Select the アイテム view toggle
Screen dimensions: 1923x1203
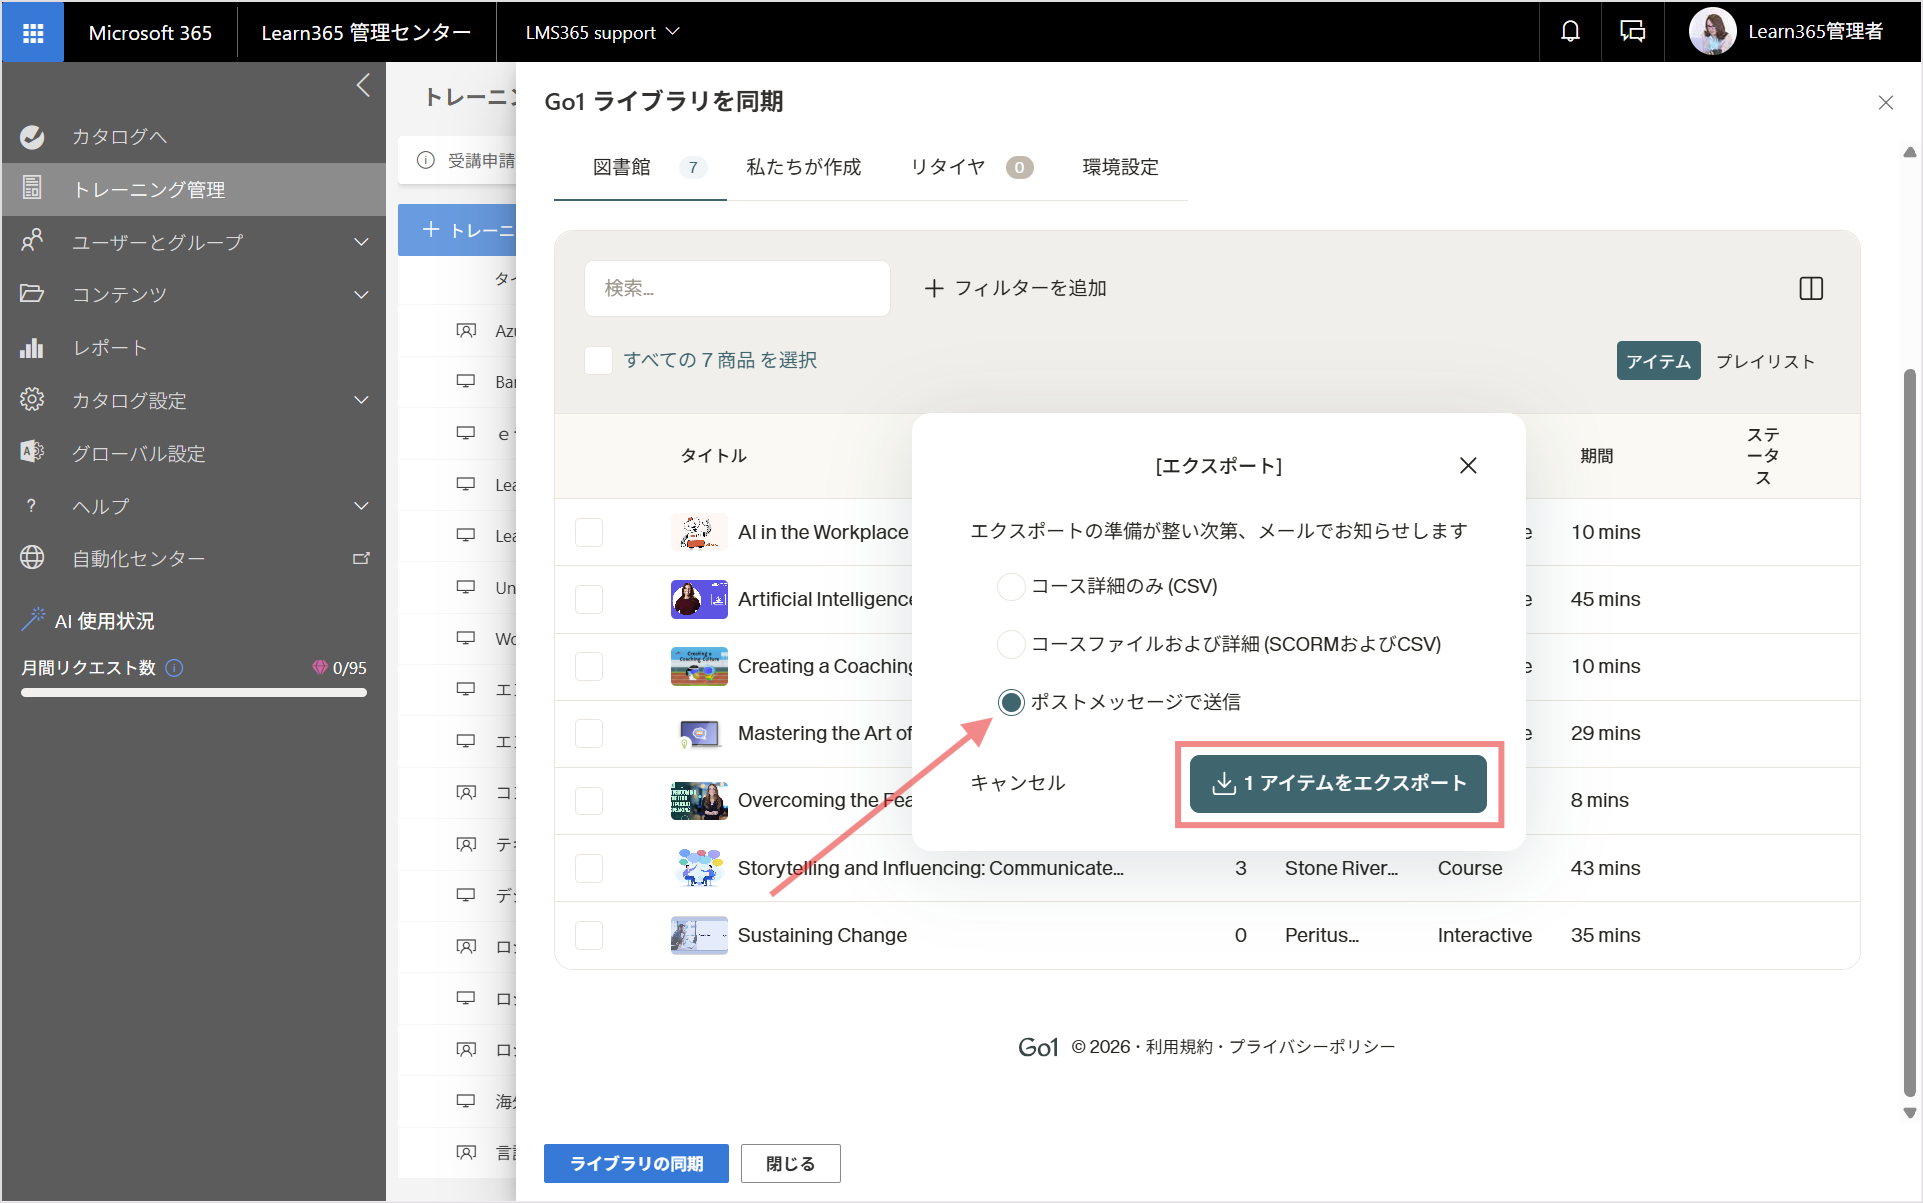point(1658,361)
